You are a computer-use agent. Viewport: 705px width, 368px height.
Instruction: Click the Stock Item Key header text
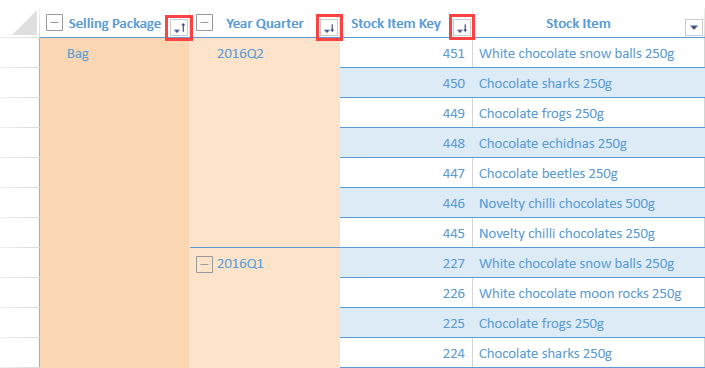(396, 24)
